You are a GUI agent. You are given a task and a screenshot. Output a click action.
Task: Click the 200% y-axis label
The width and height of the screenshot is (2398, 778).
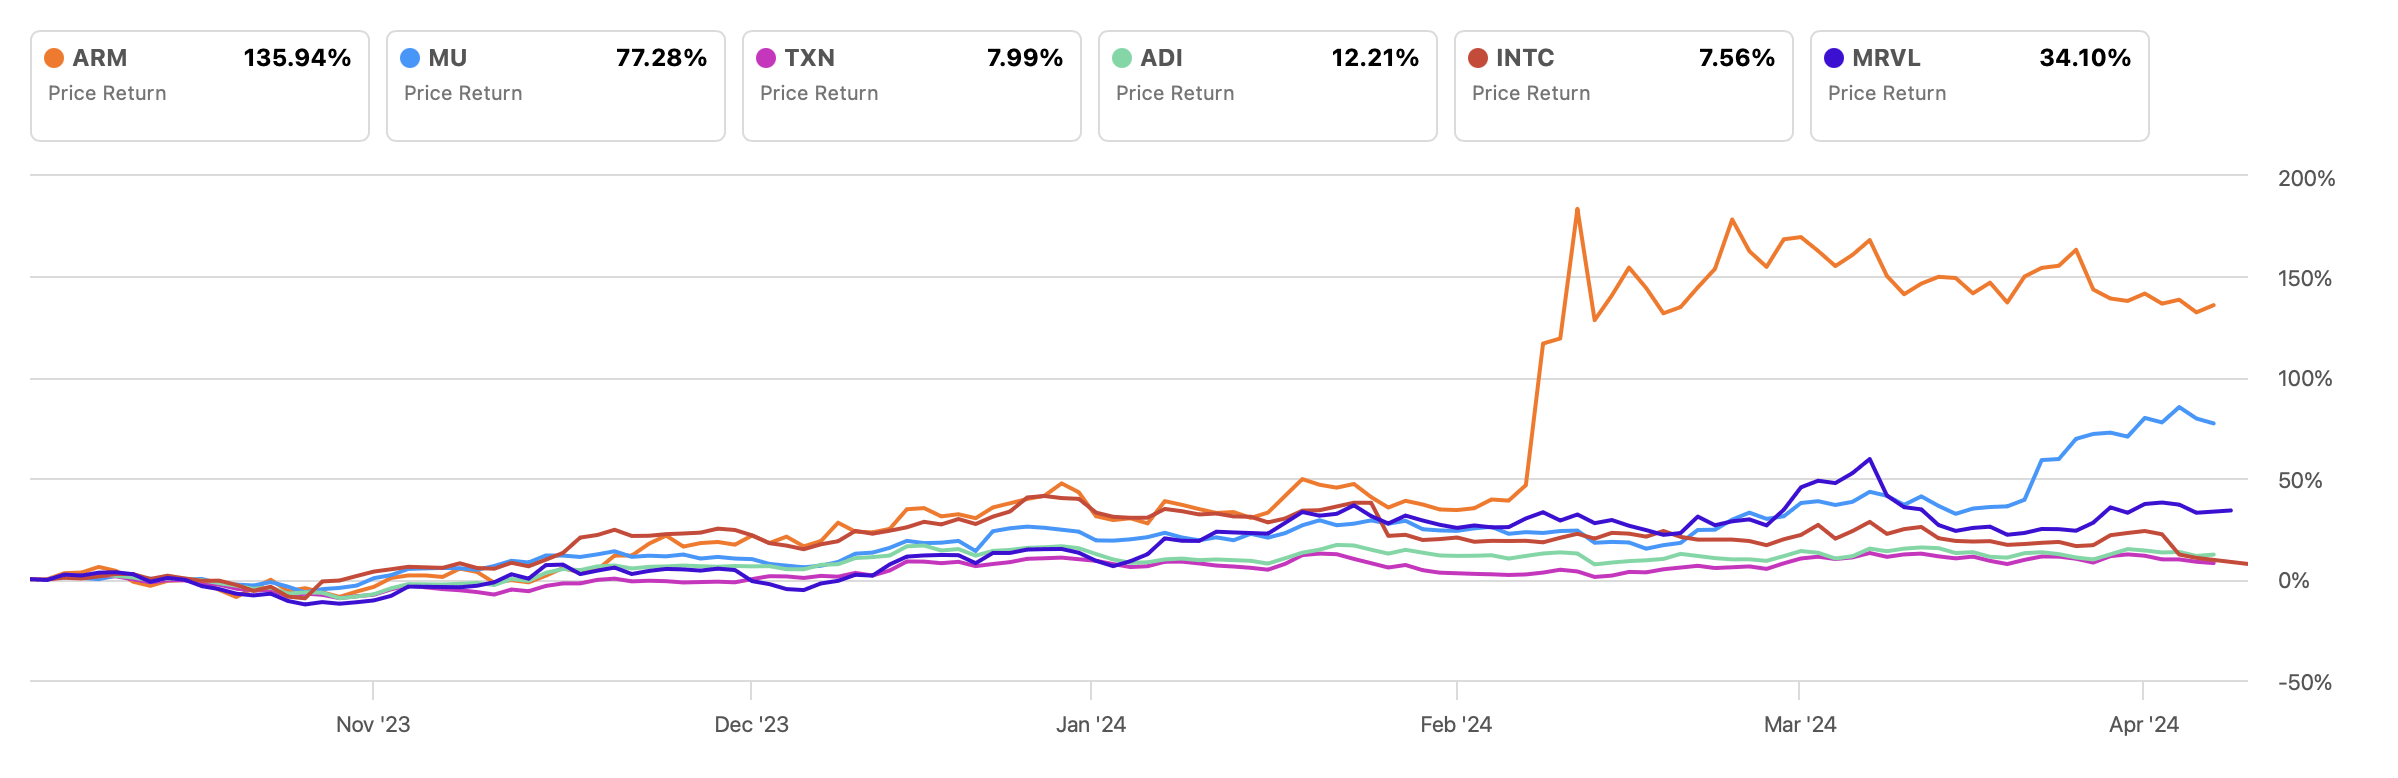pyautogui.click(x=2306, y=179)
